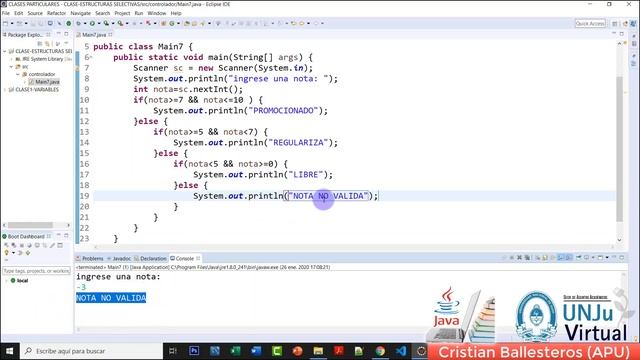The height and width of the screenshot is (360, 640).
Task: Expand the JRE System Library node
Action: pyautogui.click(x=11, y=59)
